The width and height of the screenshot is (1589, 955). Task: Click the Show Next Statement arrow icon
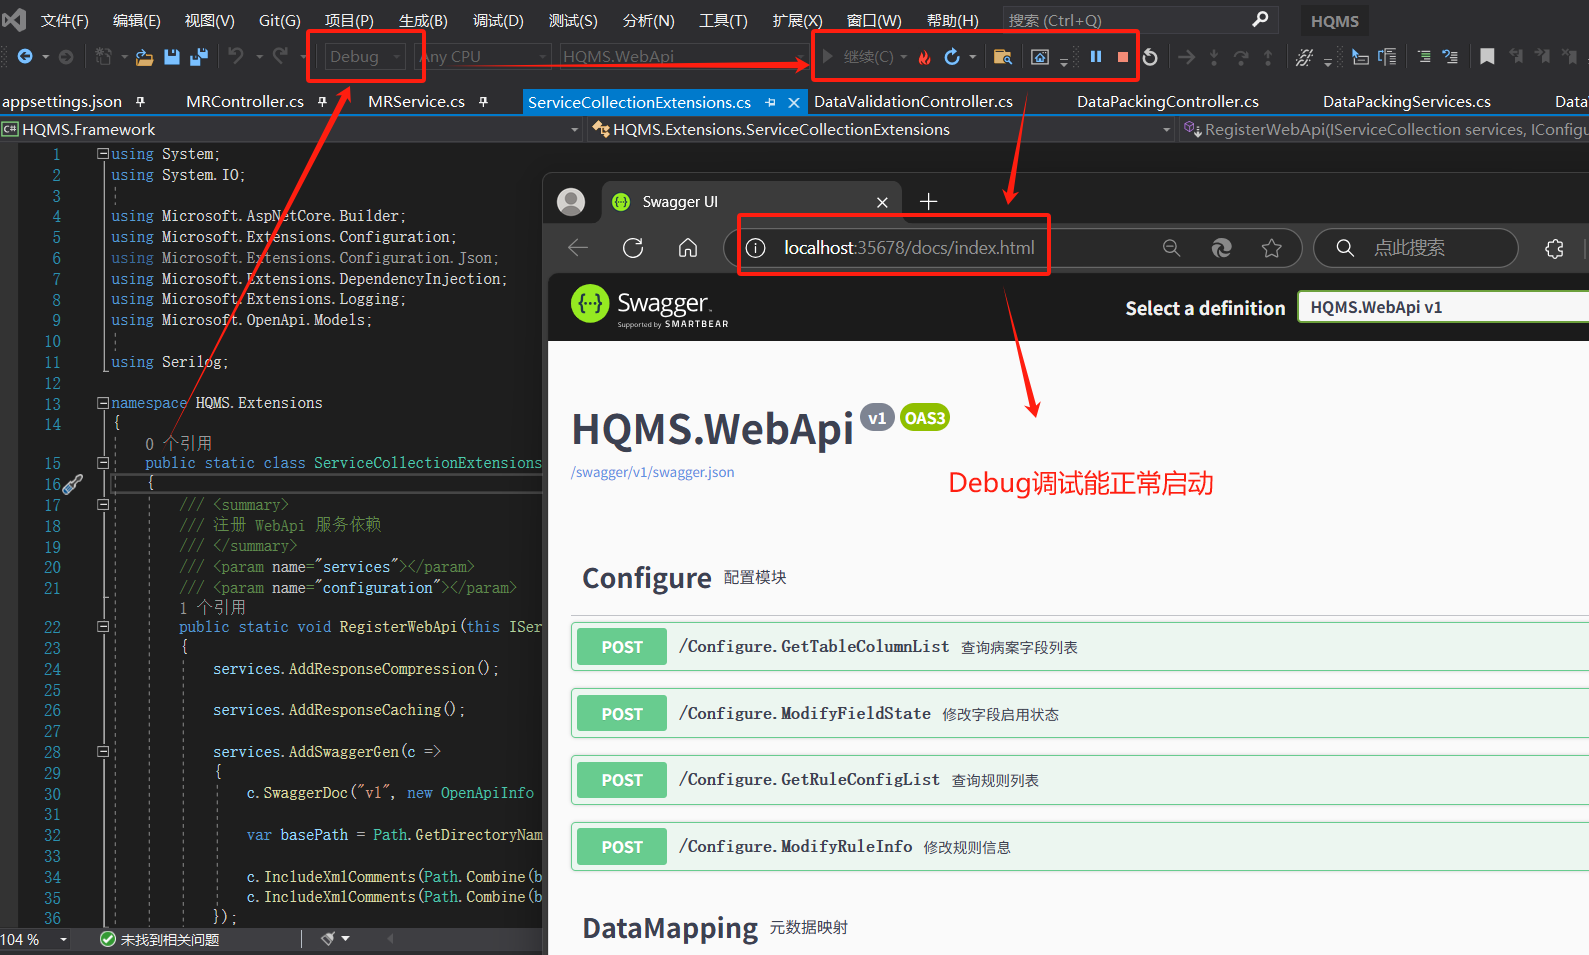1187,57
